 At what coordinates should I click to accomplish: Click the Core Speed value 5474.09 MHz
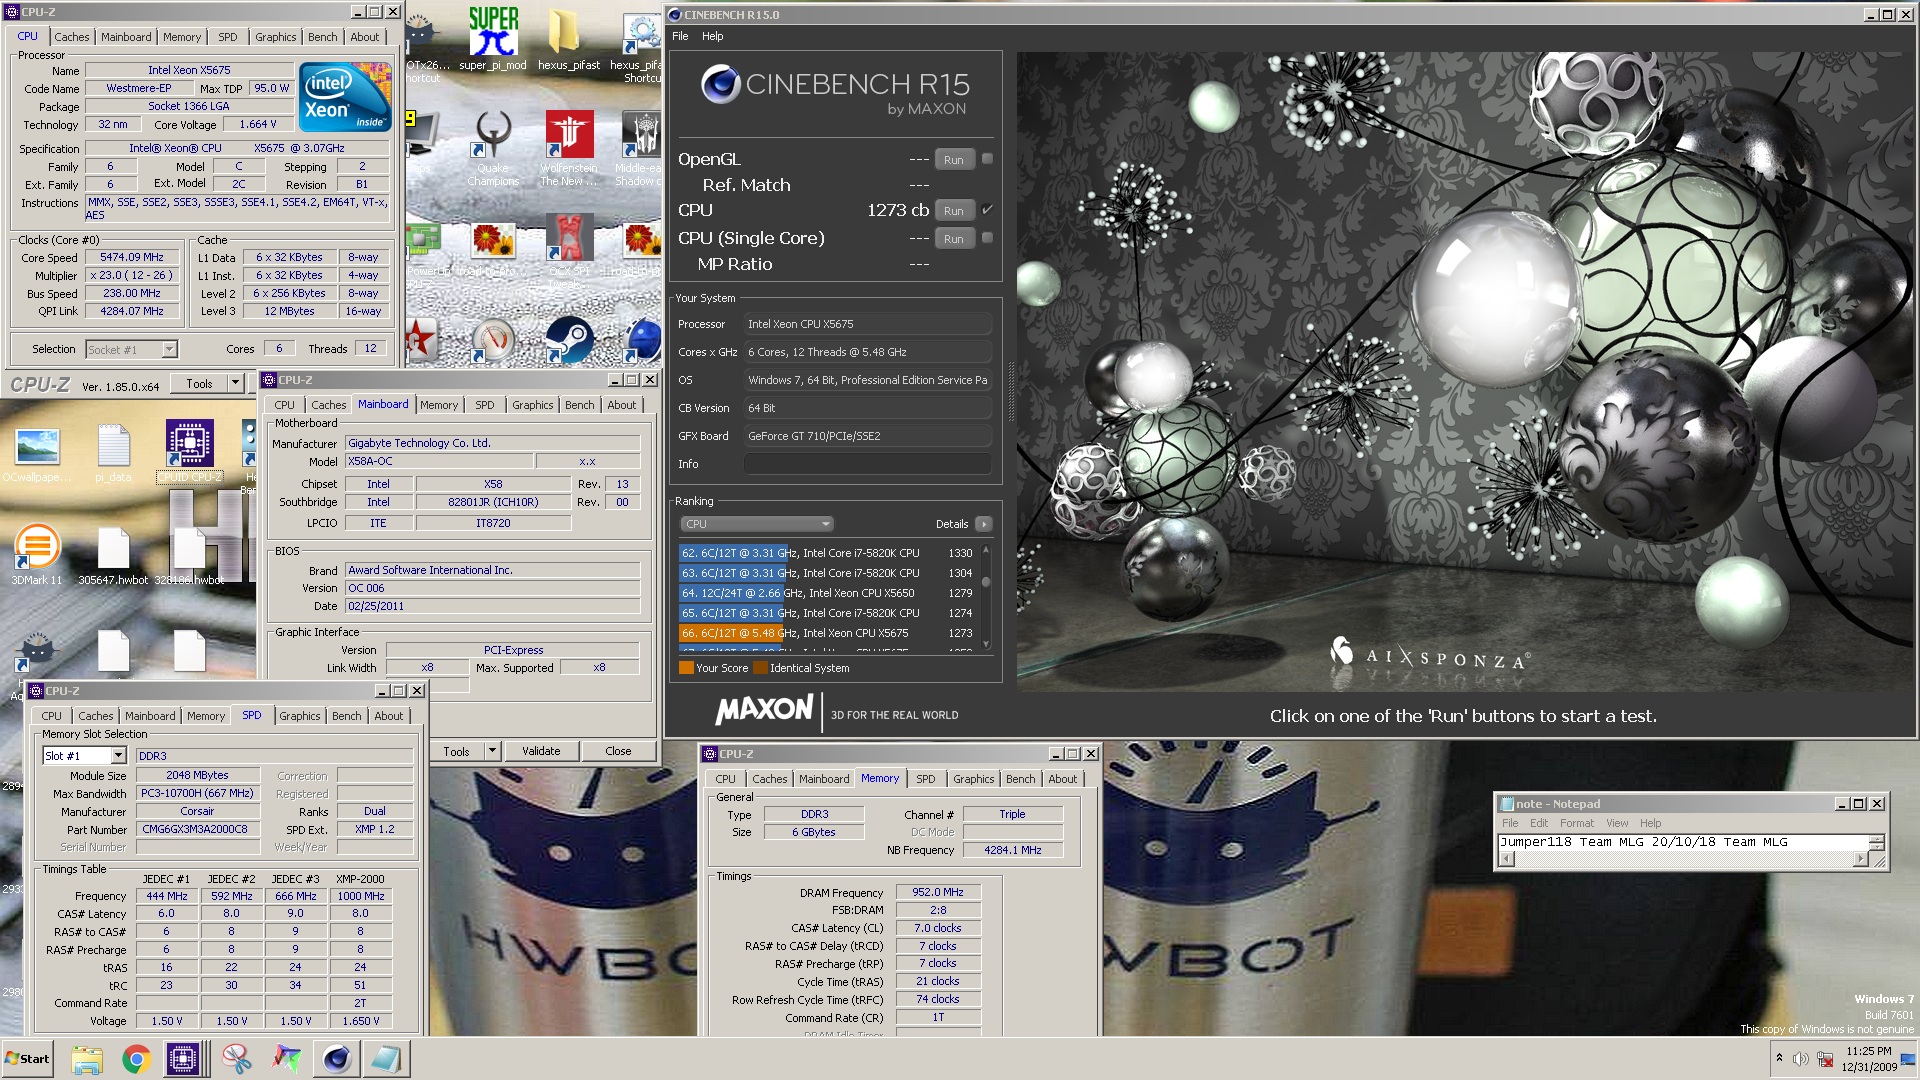pos(132,257)
